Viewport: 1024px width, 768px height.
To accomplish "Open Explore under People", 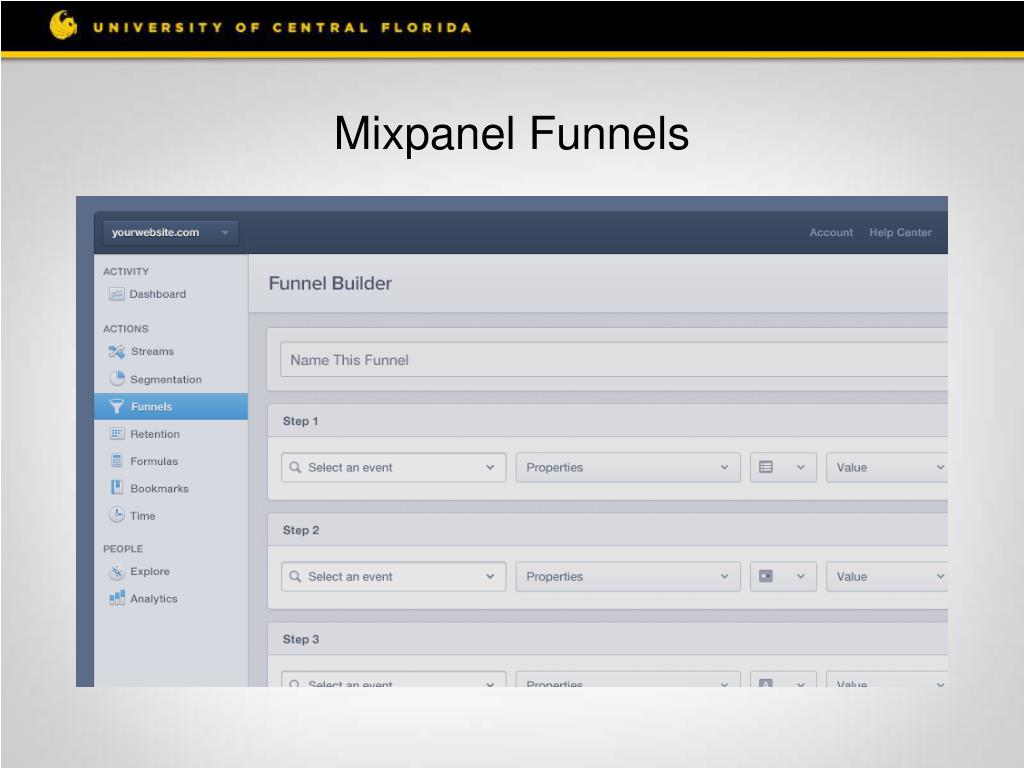I will coord(171,571).
